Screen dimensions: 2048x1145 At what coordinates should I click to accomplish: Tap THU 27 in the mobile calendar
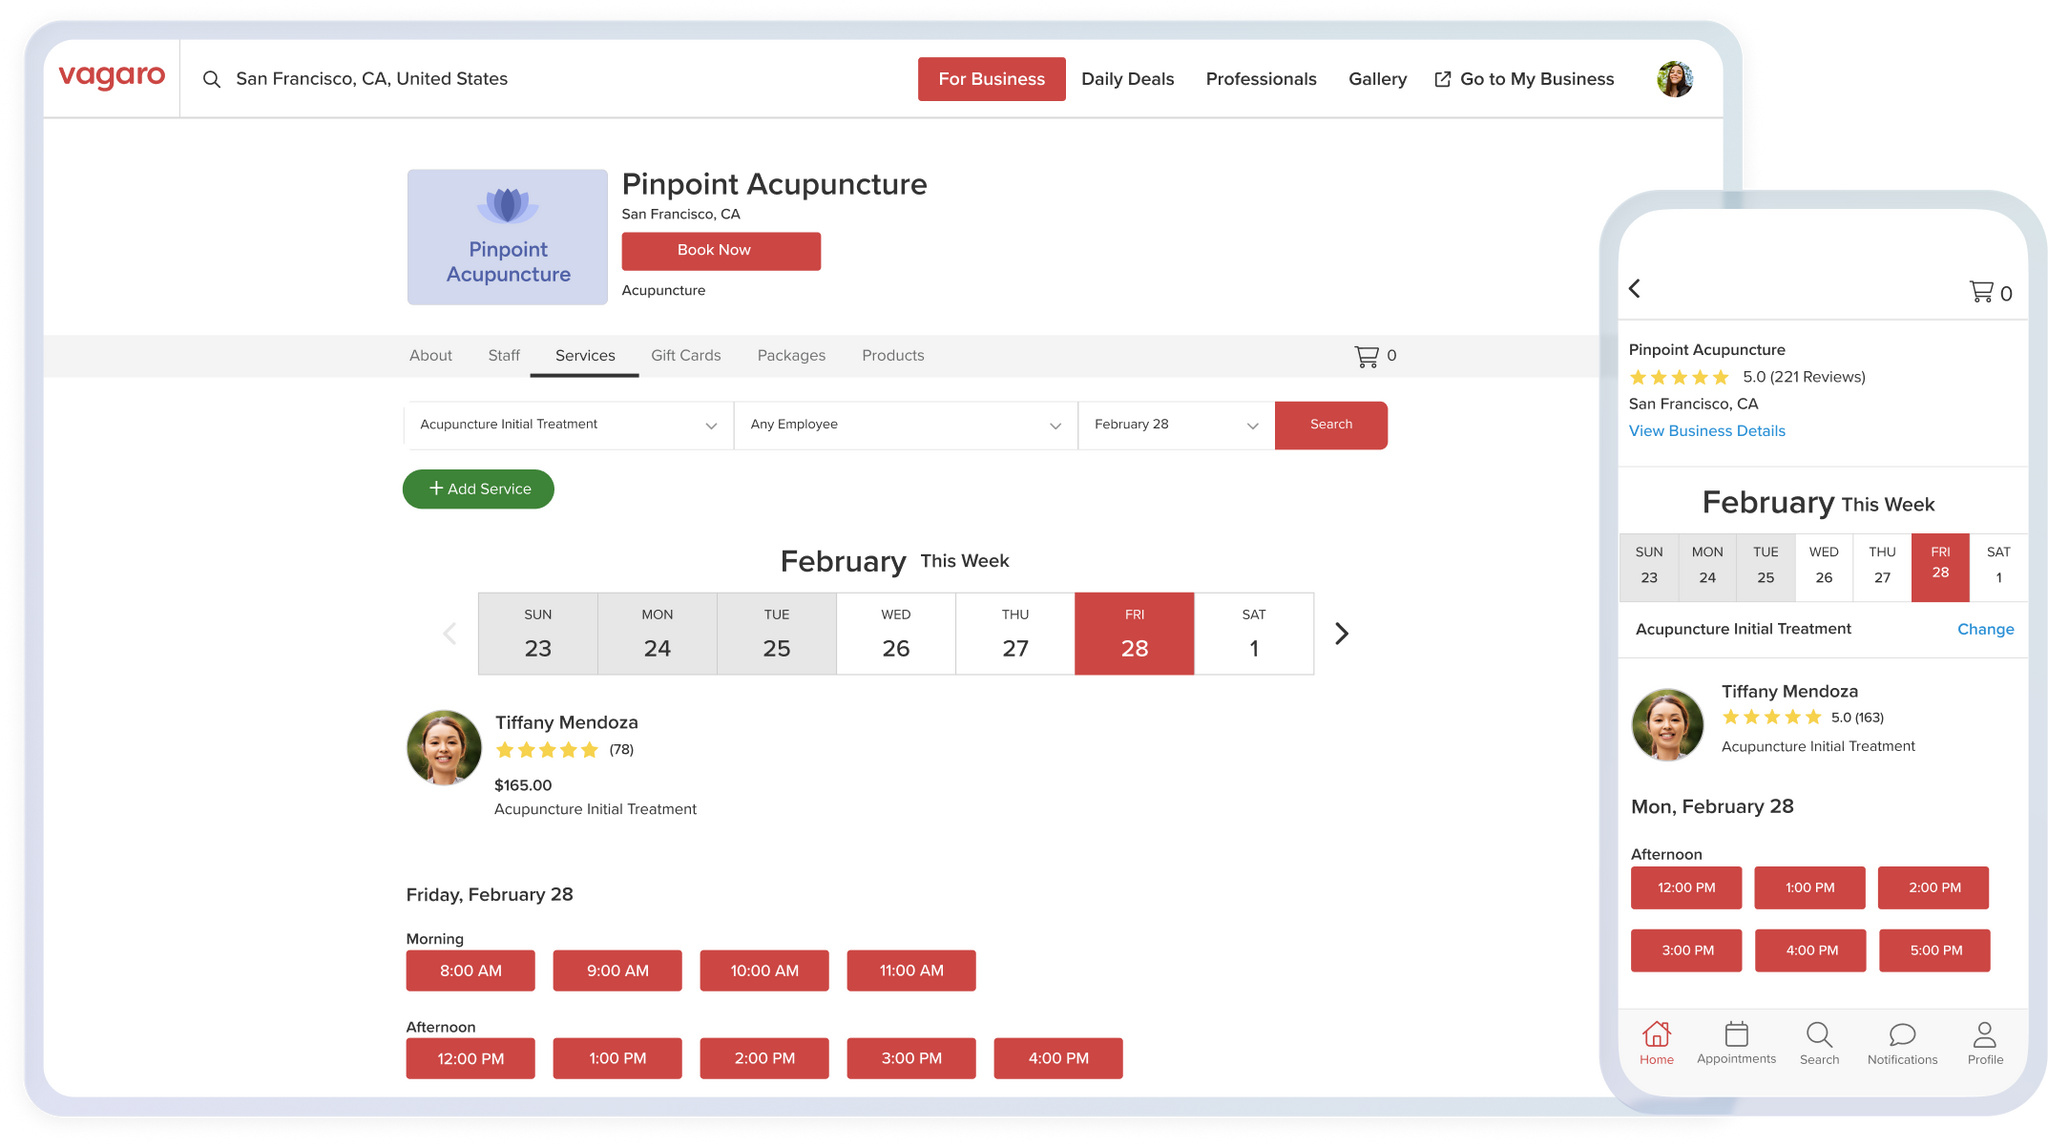1882,567
